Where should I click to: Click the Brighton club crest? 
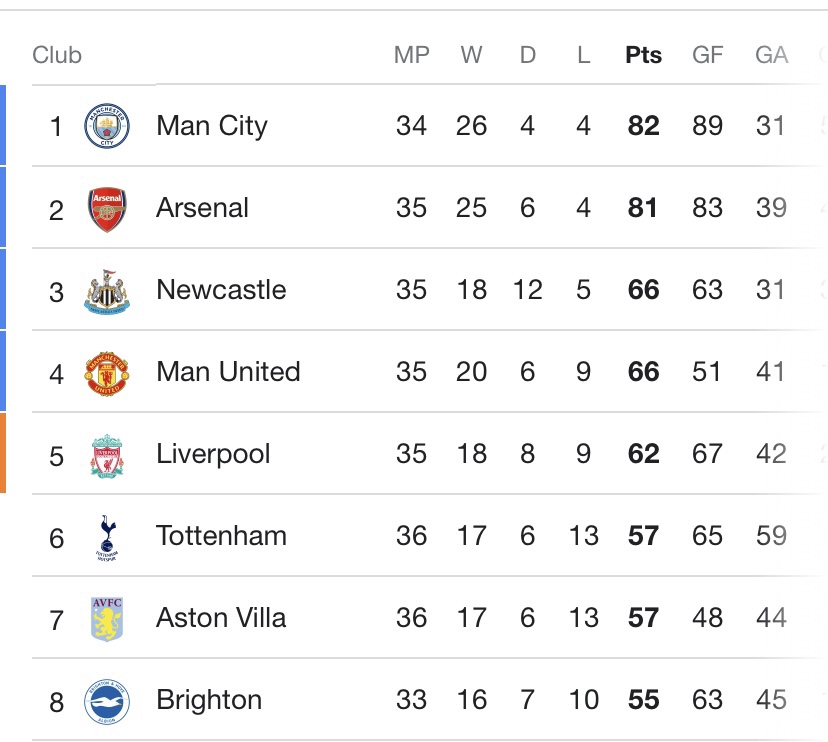108,700
